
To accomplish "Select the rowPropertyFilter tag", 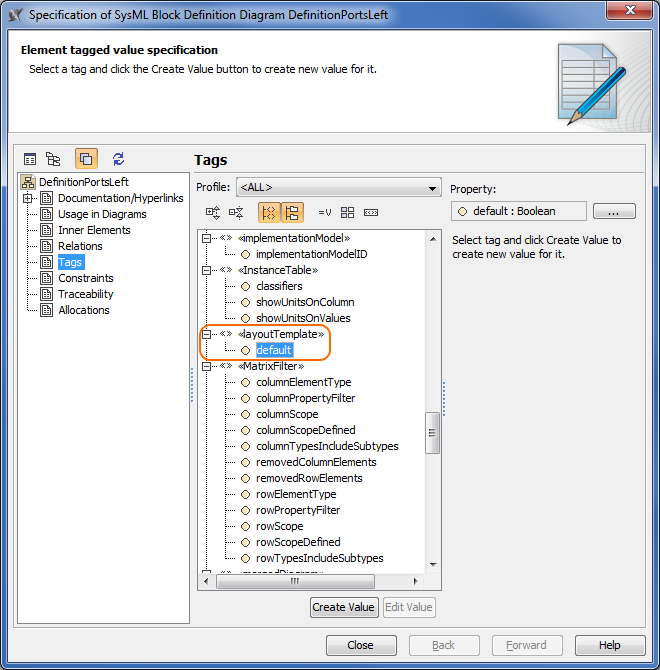I will pos(298,510).
